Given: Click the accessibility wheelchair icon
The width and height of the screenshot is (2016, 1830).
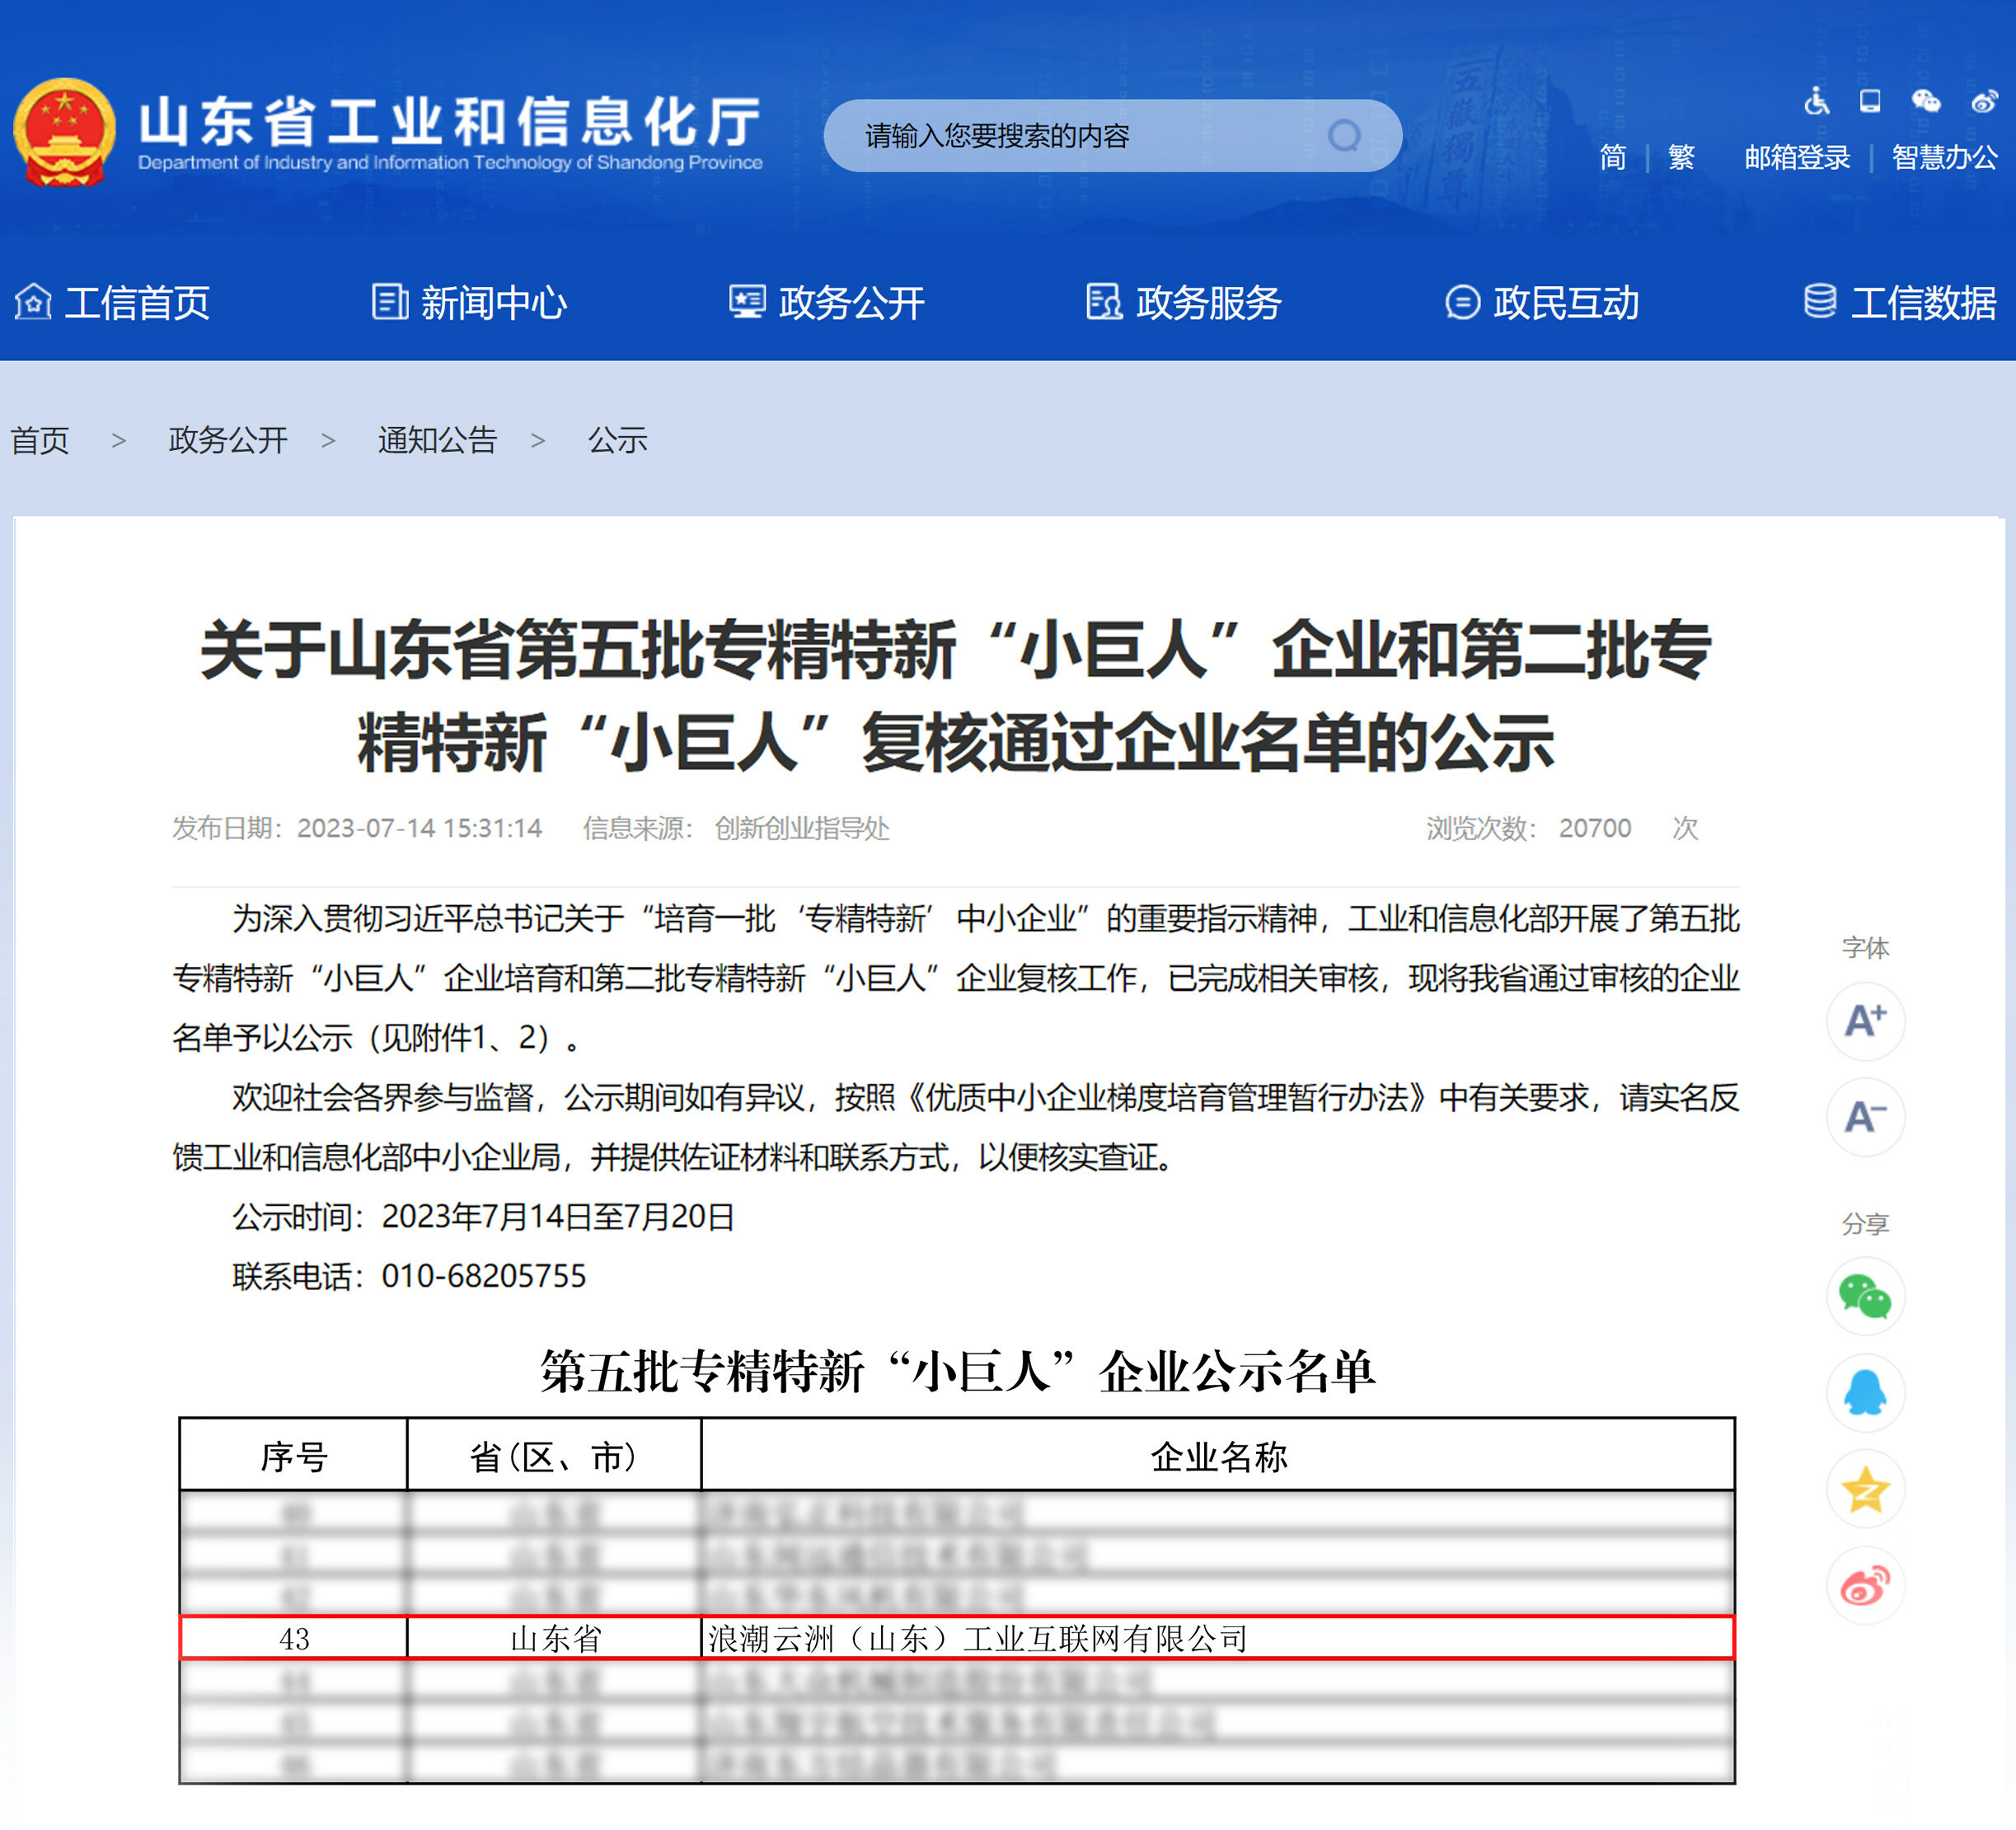Looking at the screenshot, I should coord(1816,101).
